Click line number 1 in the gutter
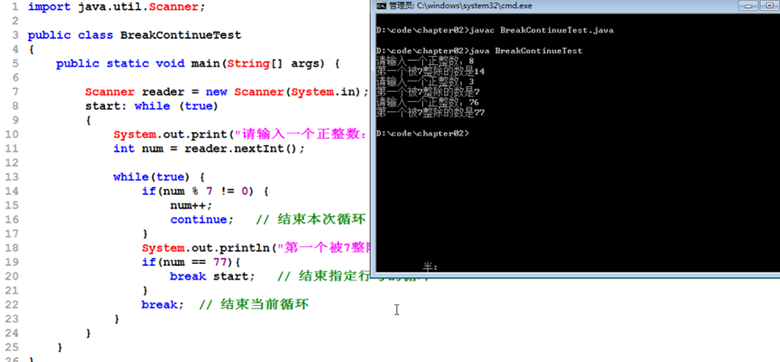Screen dimensions: 780x362 pyautogui.click(x=15, y=7)
